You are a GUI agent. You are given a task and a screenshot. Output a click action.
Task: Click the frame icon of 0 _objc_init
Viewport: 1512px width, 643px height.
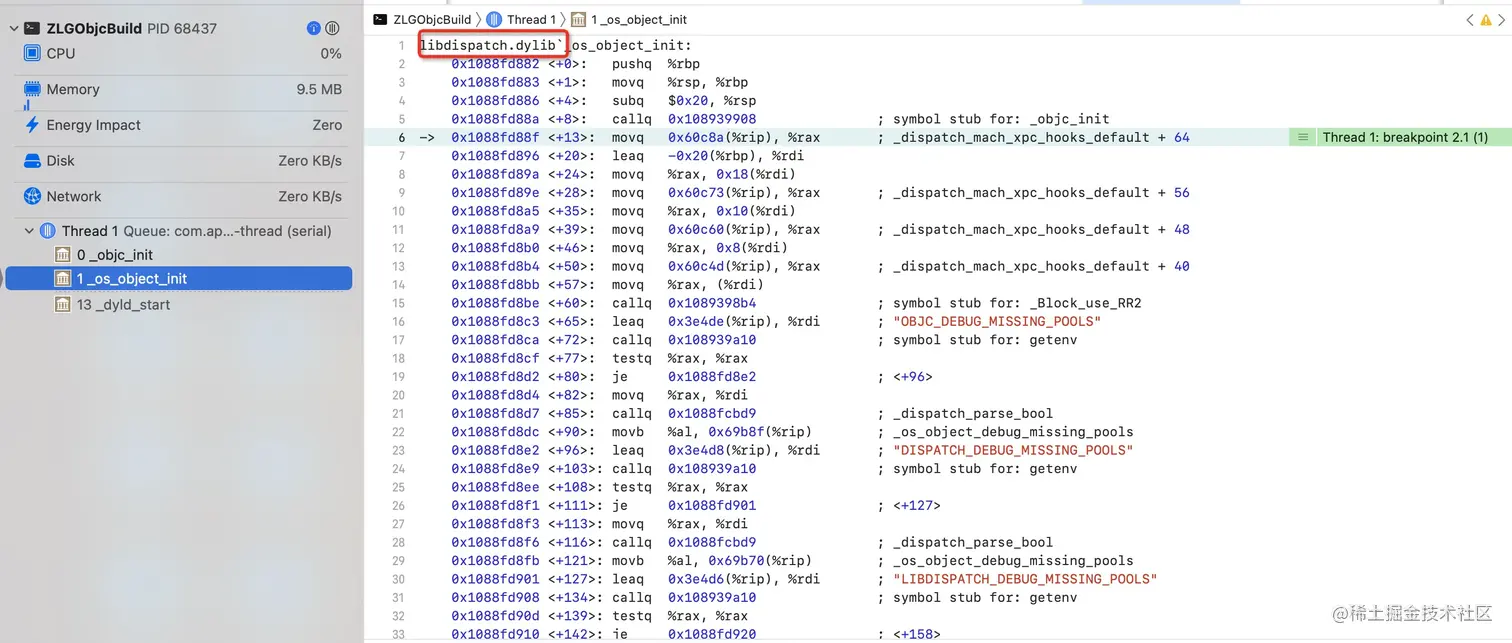pyautogui.click(x=62, y=255)
